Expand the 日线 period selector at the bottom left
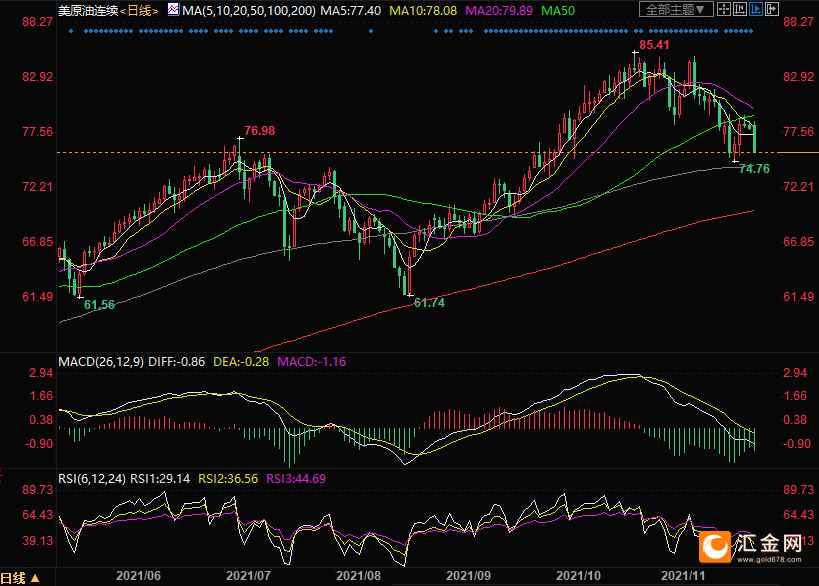 pyautogui.click(x=20, y=578)
